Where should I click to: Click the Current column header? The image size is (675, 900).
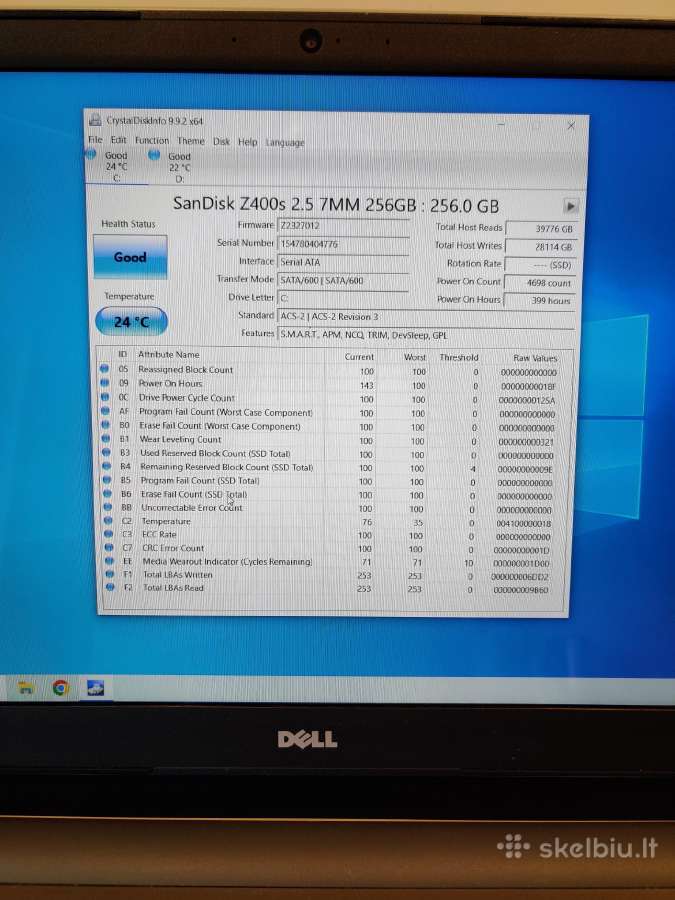[x=359, y=356]
